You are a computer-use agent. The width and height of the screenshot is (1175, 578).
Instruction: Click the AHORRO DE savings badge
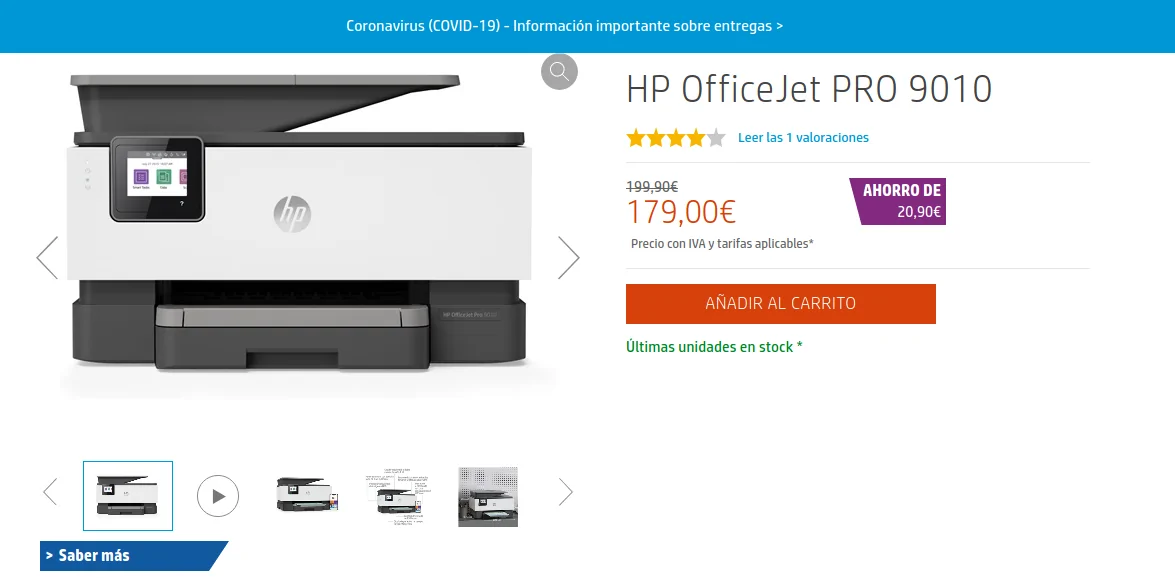(x=898, y=202)
